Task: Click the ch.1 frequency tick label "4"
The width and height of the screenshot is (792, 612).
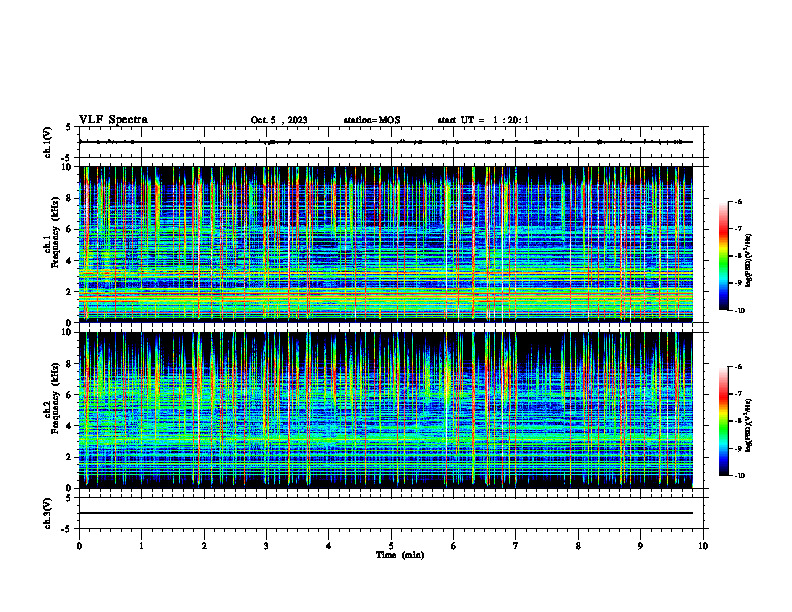Action: 70,261
